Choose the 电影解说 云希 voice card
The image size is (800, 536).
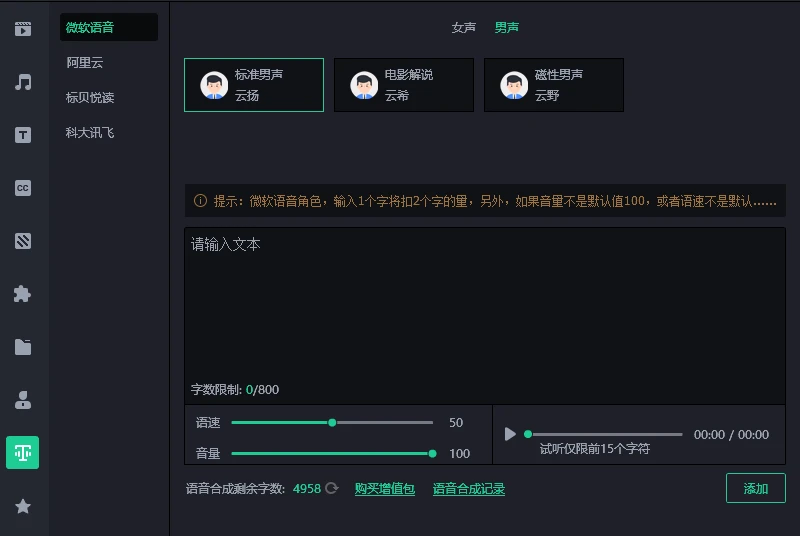click(x=404, y=85)
